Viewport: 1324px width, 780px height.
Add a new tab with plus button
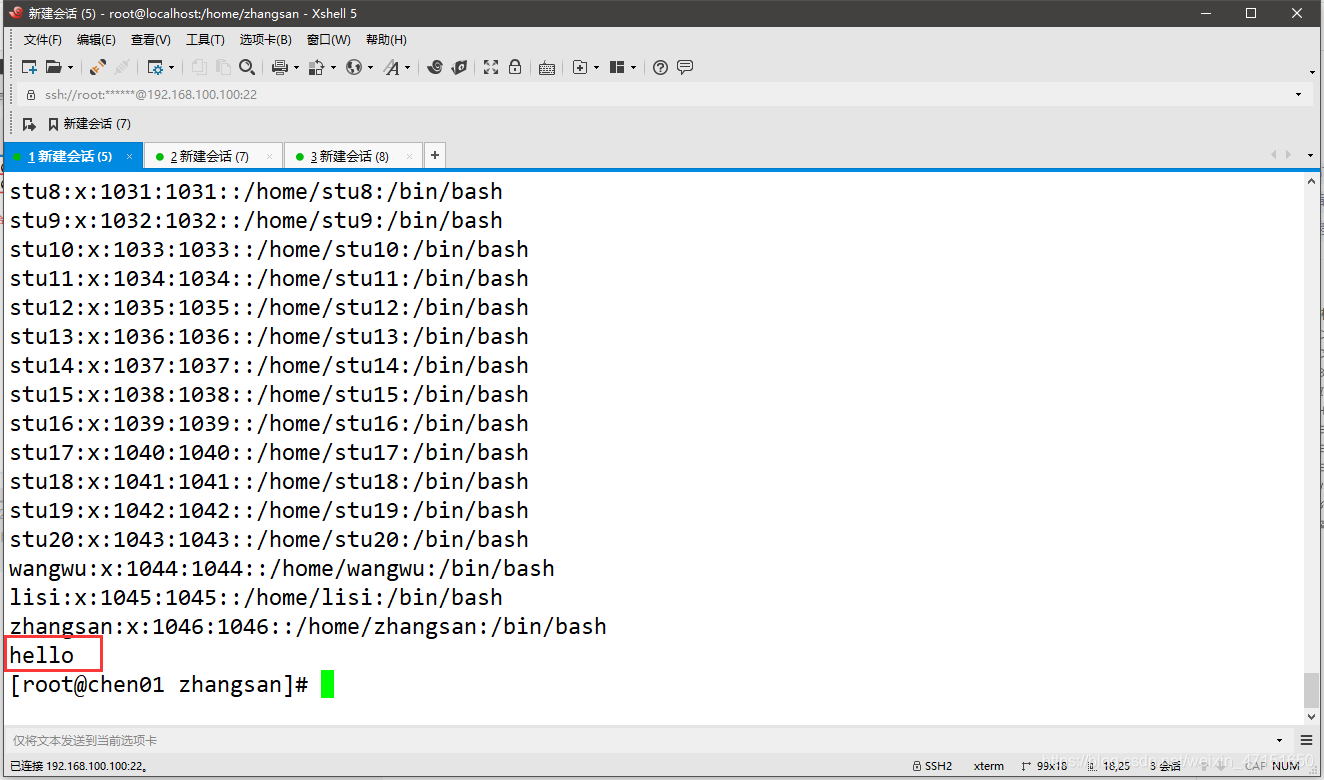coord(434,155)
